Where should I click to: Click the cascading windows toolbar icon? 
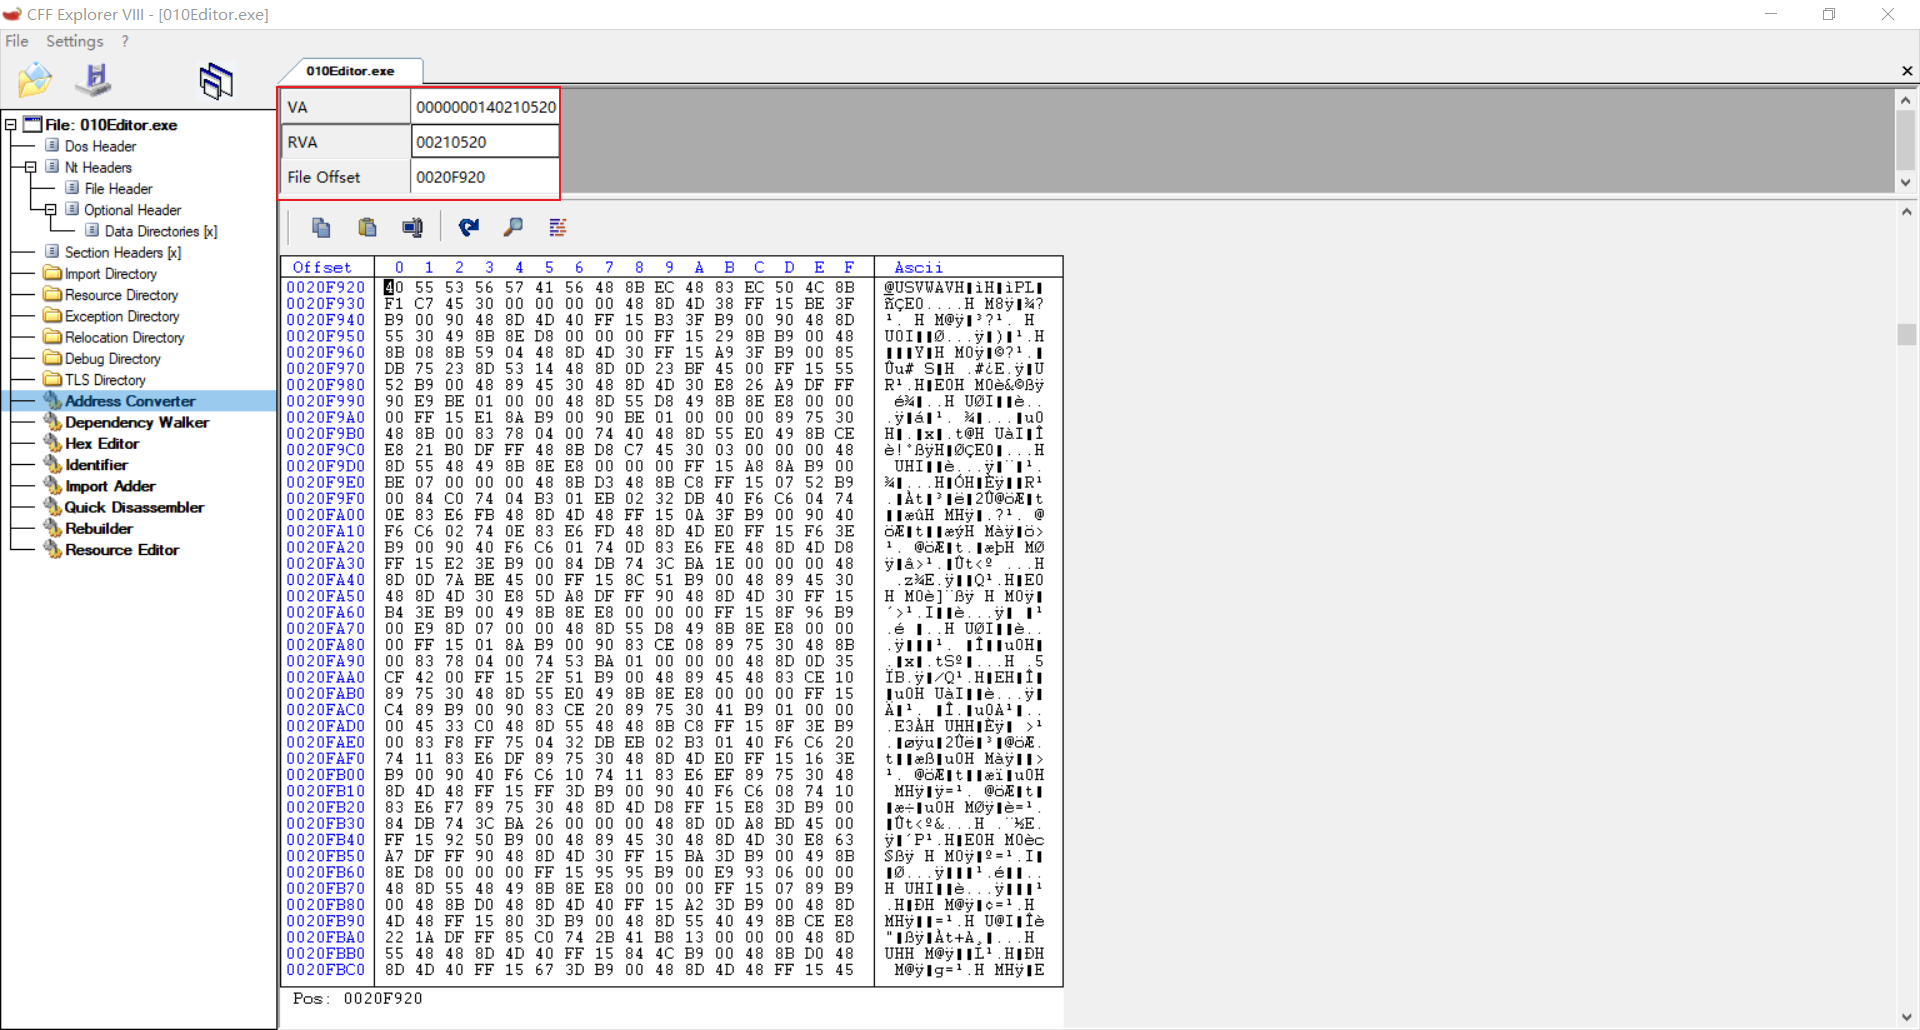[216, 80]
